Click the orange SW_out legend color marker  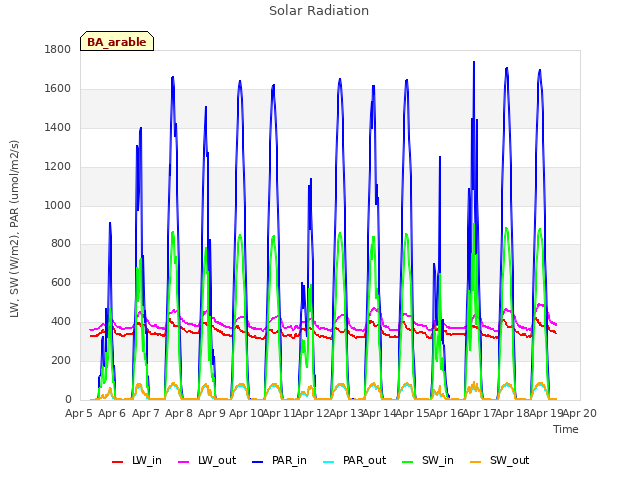click(475, 462)
